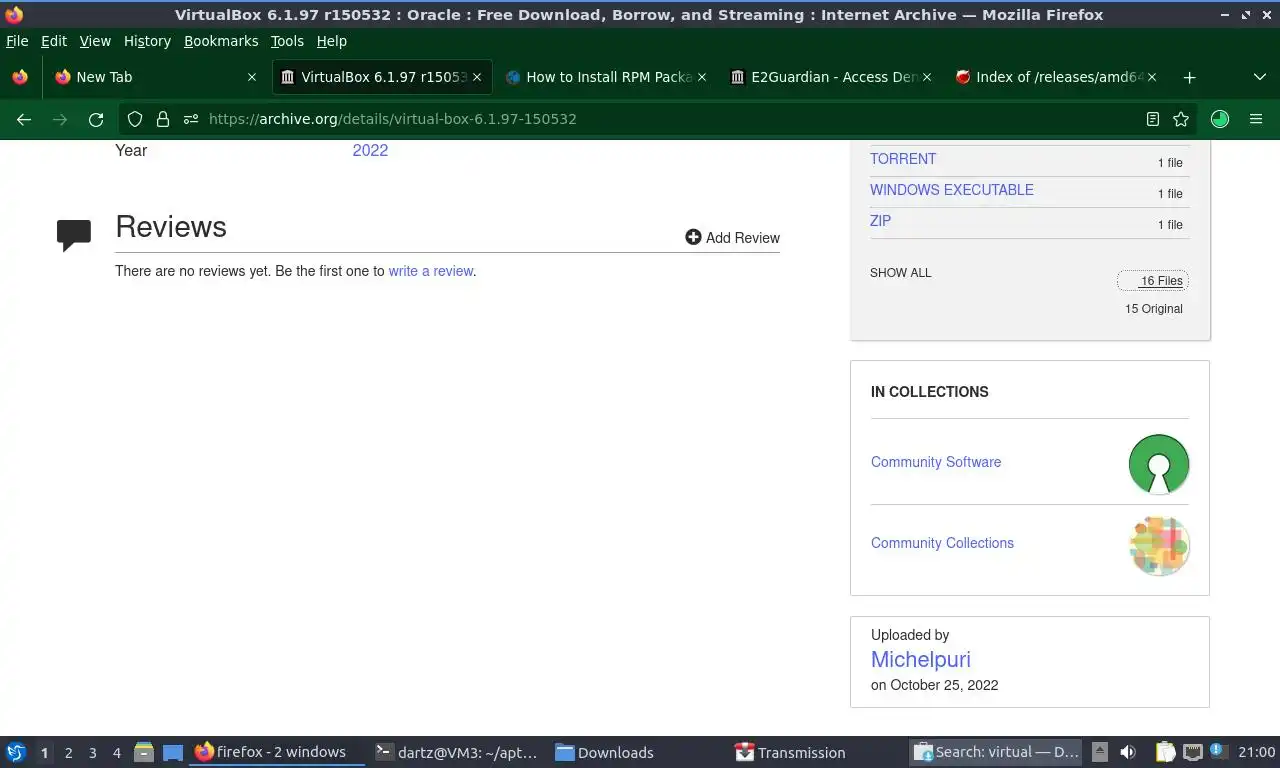Close the VirtualBox 6.1.97 tab
Image resolution: width=1280 pixels, height=768 pixels.
[477, 77]
